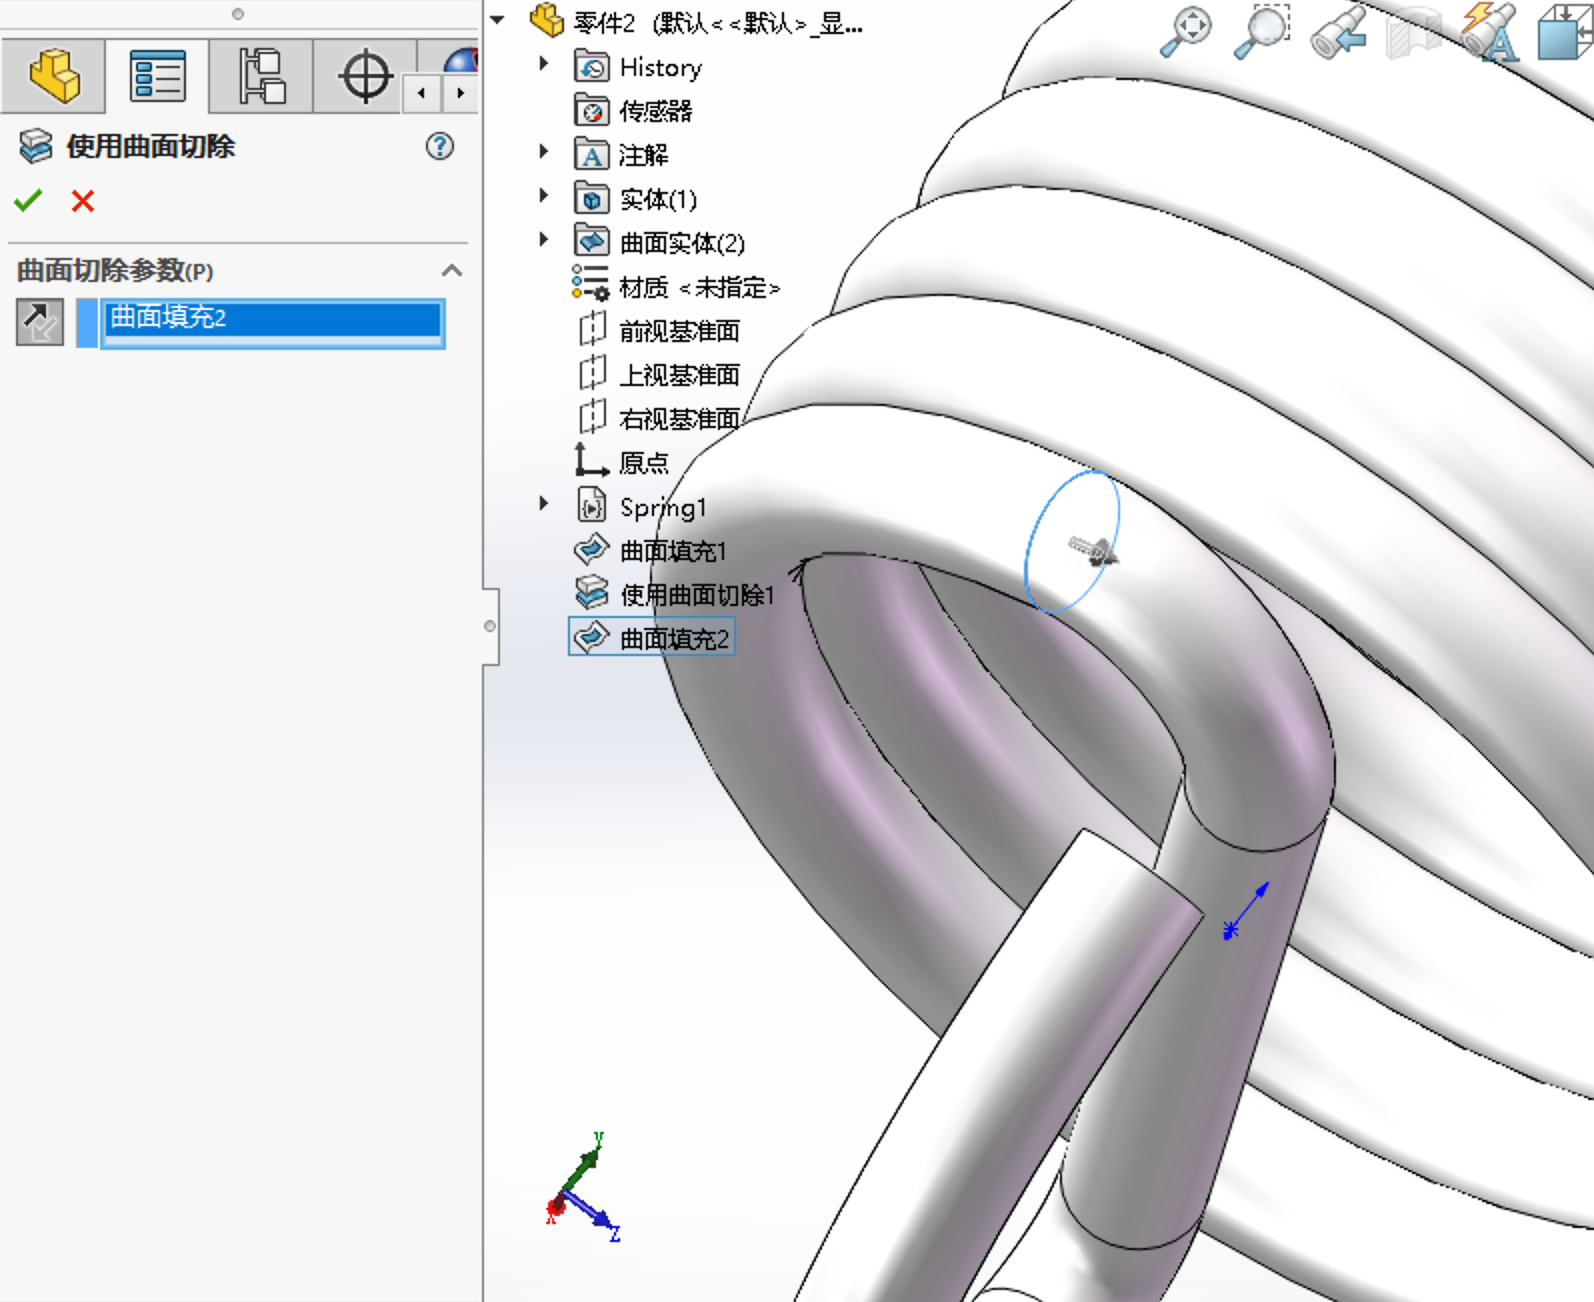Click the green checkmark to confirm cut
Image resolution: width=1594 pixels, height=1302 pixels.
28,201
